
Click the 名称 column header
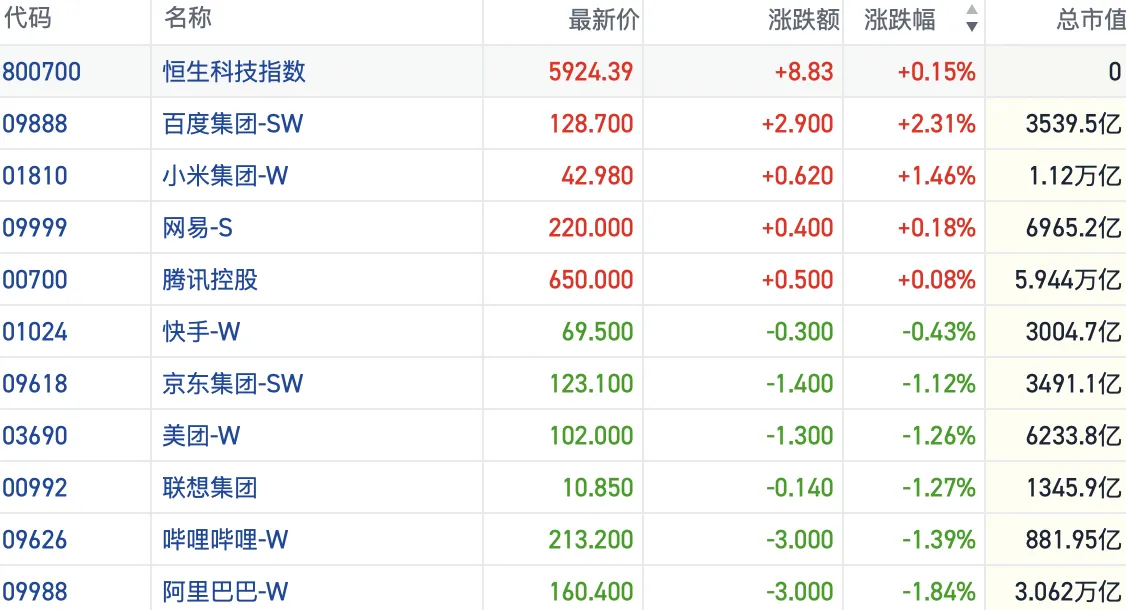(187, 17)
